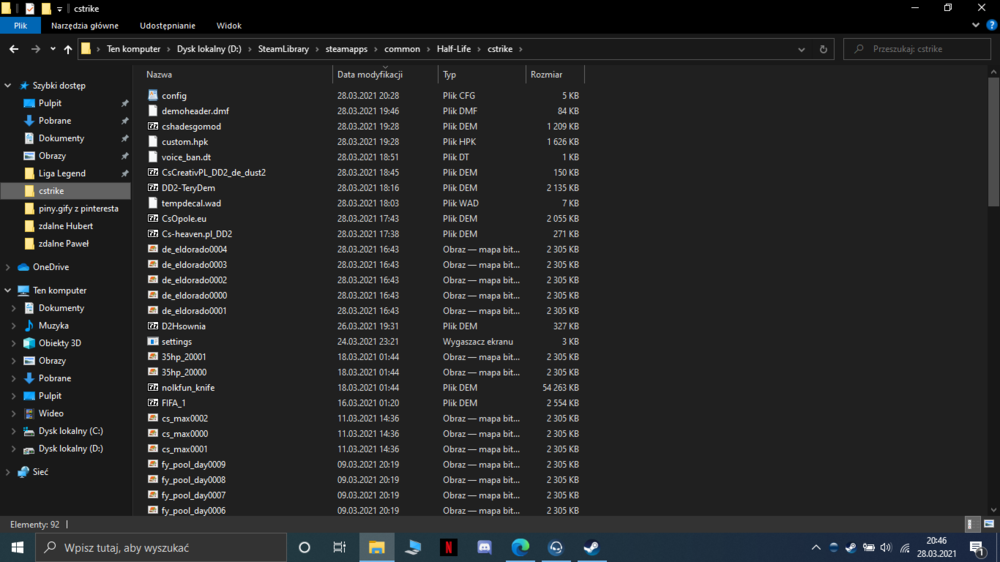Open the notification center icon

pyautogui.click(x=977, y=547)
